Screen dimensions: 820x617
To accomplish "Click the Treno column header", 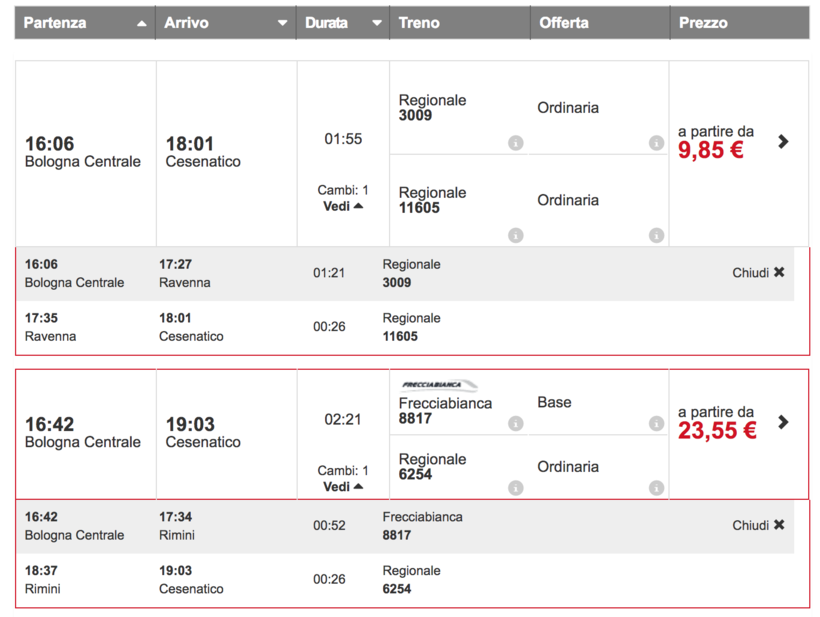I will pyautogui.click(x=419, y=23).
